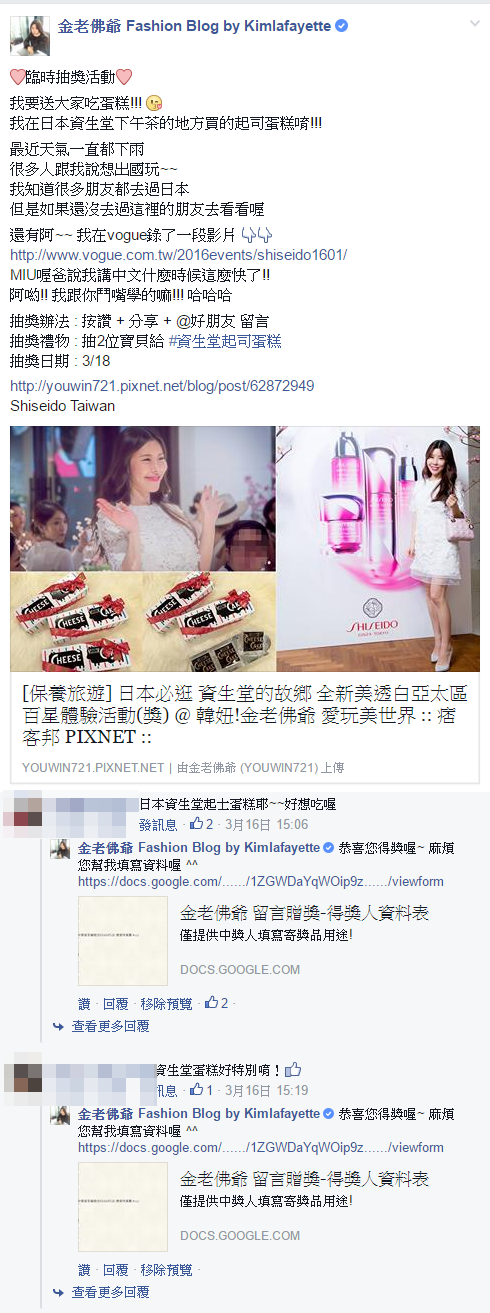The width and height of the screenshot is (490, 1313).
Task: Expand 查看更多回覆 under the second comment
Action: (x=110, y=1292)
